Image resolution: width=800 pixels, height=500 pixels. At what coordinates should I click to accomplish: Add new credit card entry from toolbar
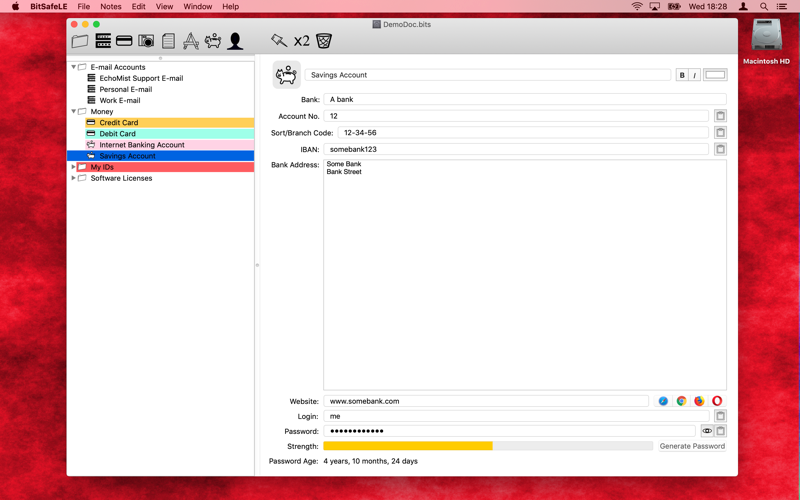tap(124, 41)
